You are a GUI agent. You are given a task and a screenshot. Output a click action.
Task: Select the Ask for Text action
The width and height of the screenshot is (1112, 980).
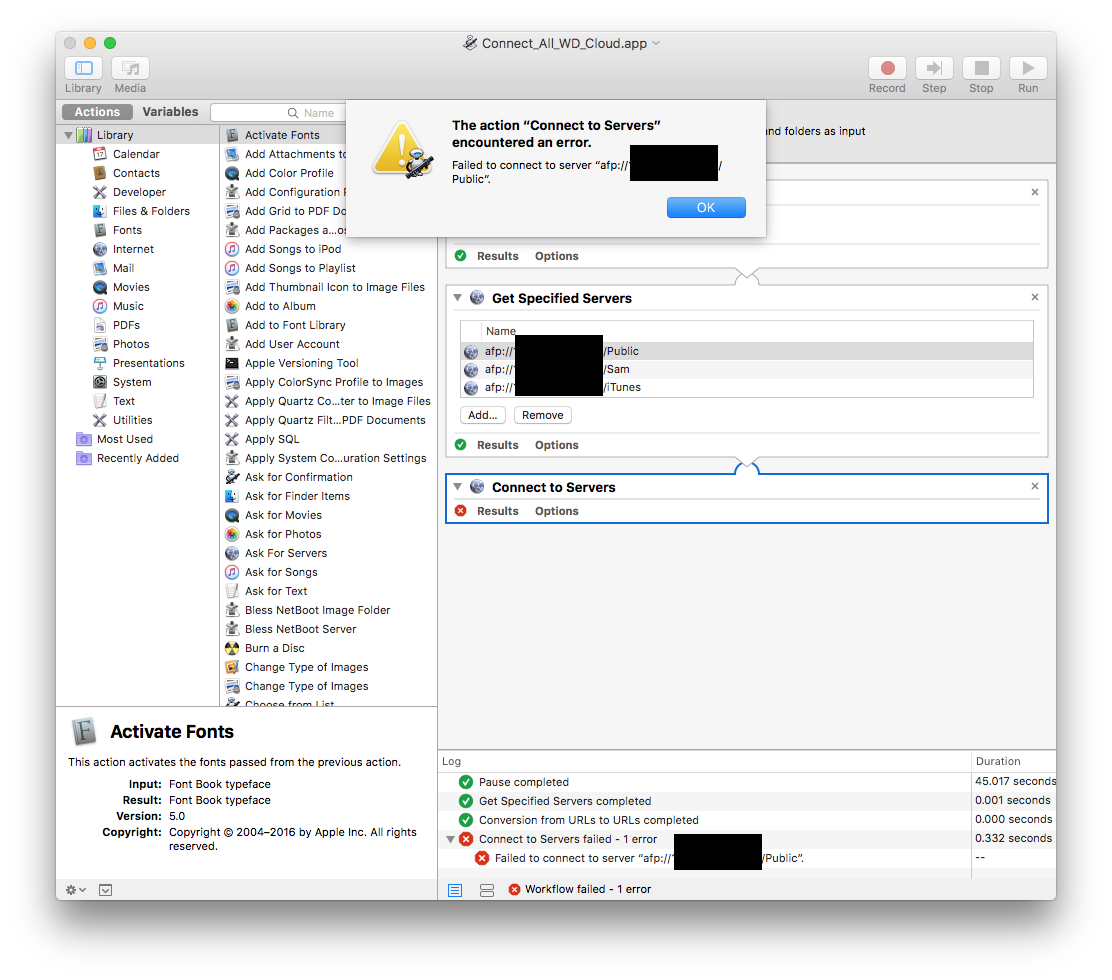pyautogui.click(x=276, y=591)
